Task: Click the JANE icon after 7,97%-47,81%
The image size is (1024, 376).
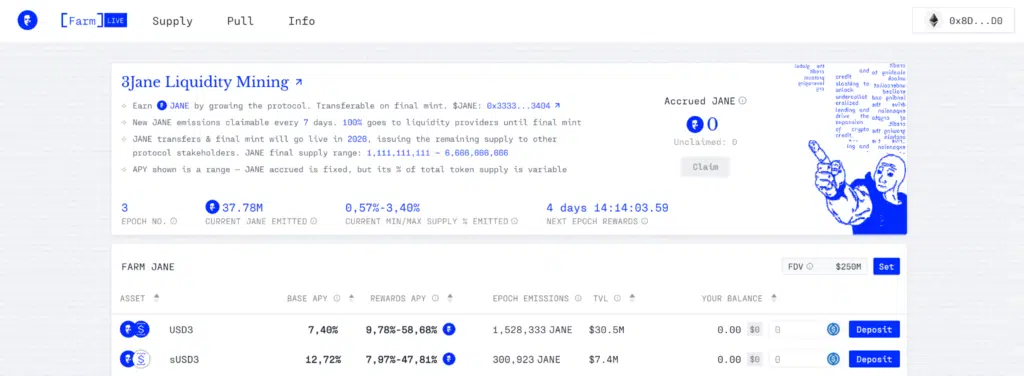Action: tap(449, 359)
